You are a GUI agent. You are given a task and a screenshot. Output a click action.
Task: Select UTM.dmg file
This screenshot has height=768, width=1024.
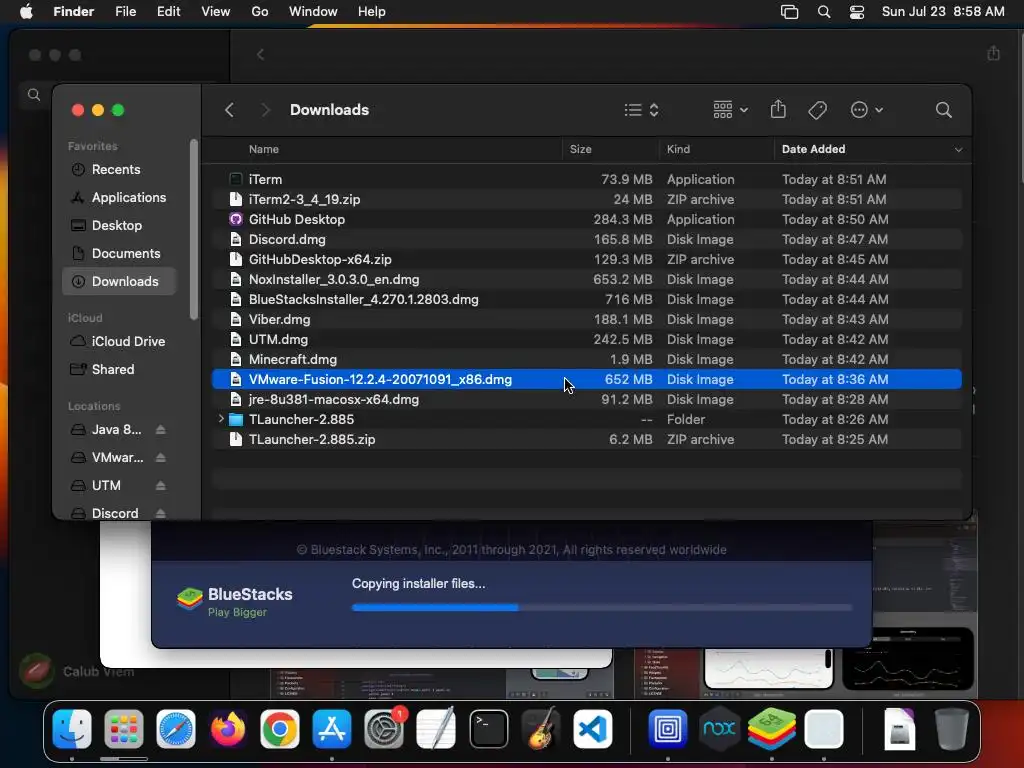pos(586,340)
